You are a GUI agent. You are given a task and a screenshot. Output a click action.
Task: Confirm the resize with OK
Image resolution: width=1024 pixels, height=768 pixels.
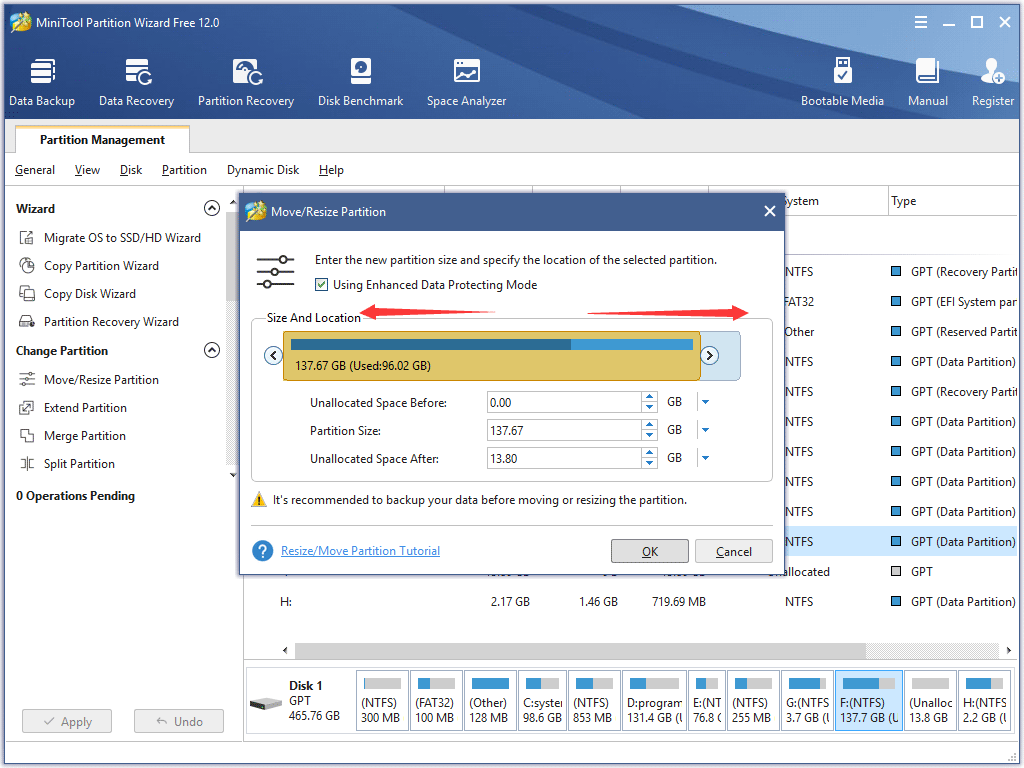pyautogui.click(x=649, y=550)
